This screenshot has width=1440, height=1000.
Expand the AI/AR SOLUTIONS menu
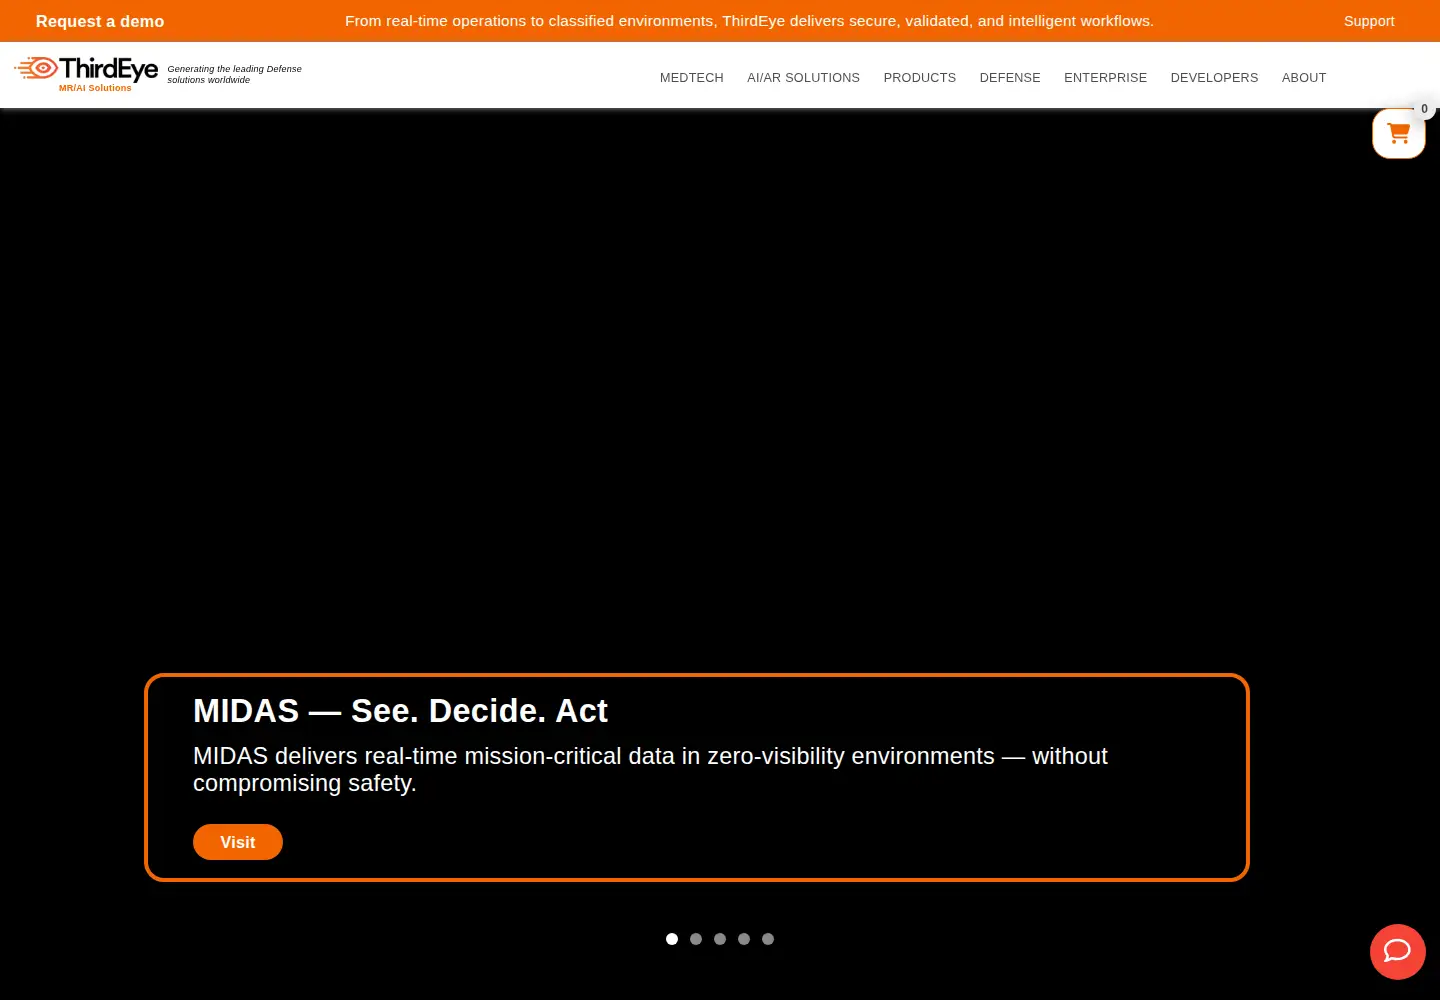[x=803, y=78]
